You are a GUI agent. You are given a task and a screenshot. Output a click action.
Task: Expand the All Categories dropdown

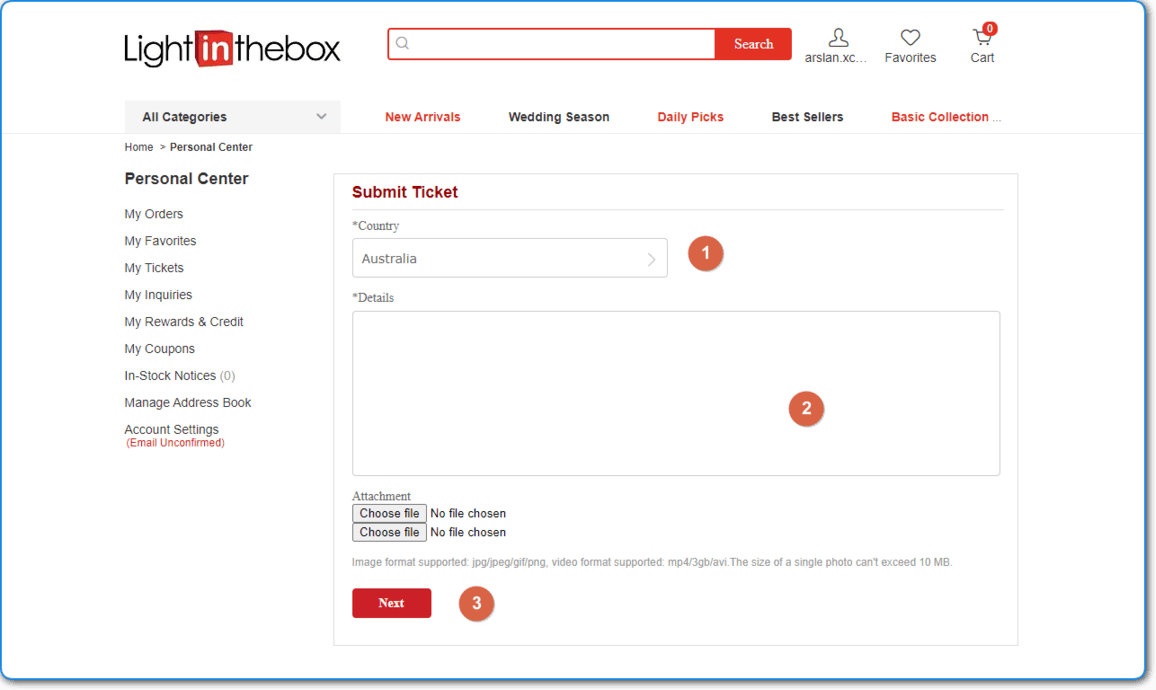point(232,116)
